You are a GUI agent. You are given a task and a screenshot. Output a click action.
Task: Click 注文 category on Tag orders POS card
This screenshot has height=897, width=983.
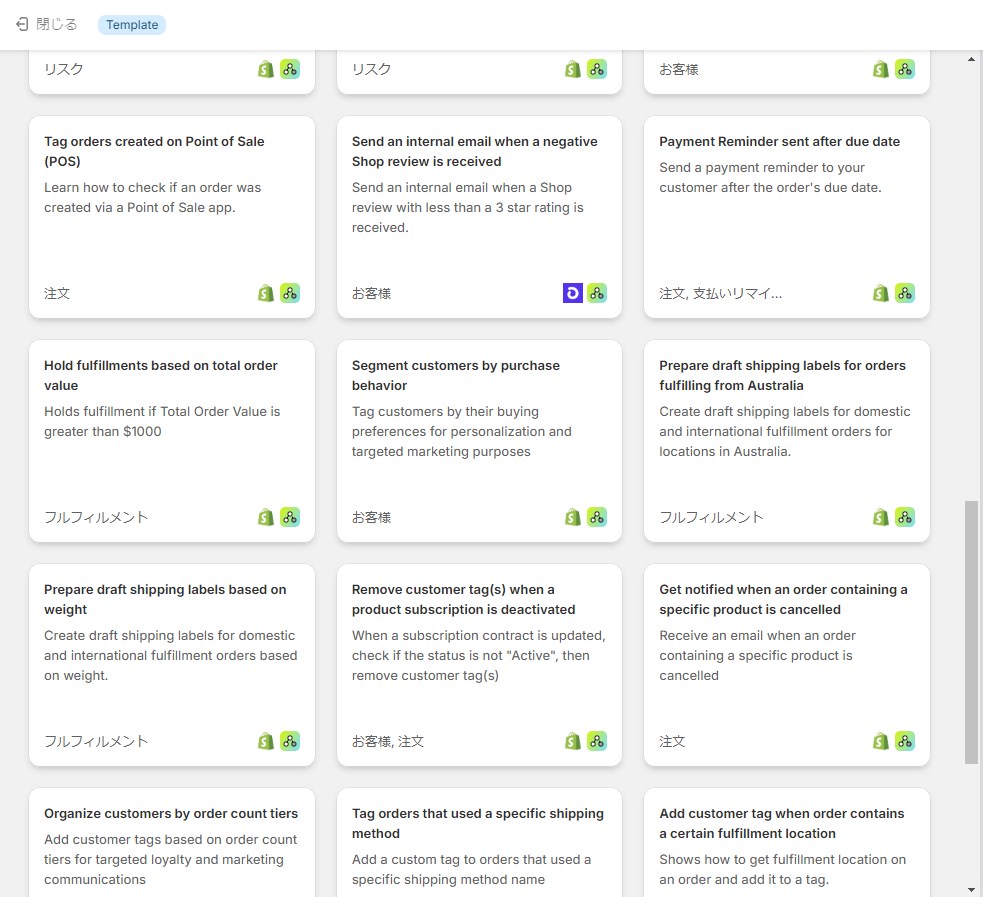[x=57, y=293]
